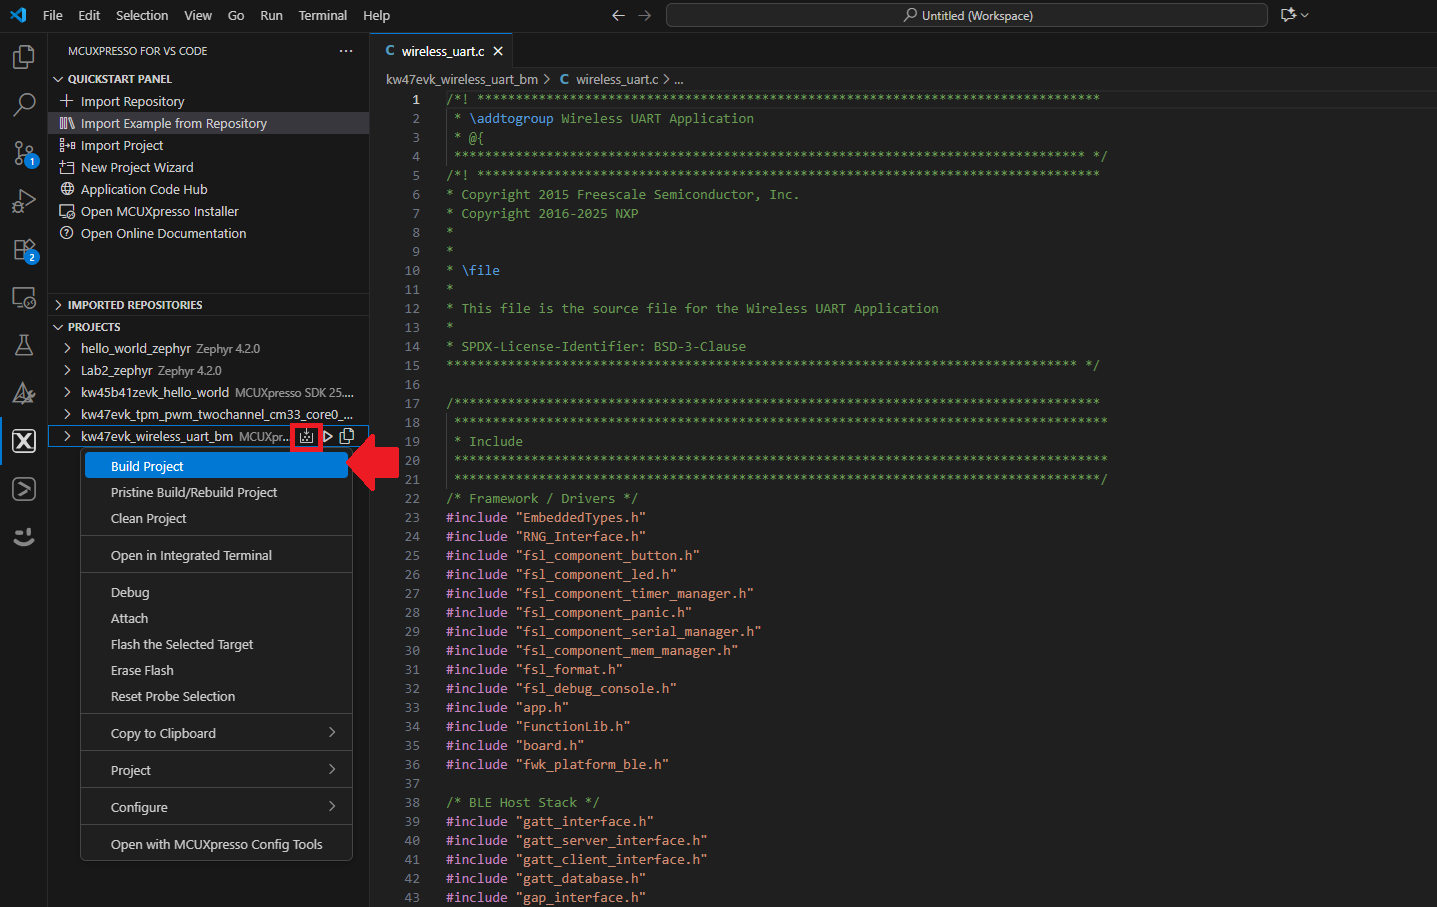Open the Source Control view
The image size is (1437, 907).
(23, 153)
